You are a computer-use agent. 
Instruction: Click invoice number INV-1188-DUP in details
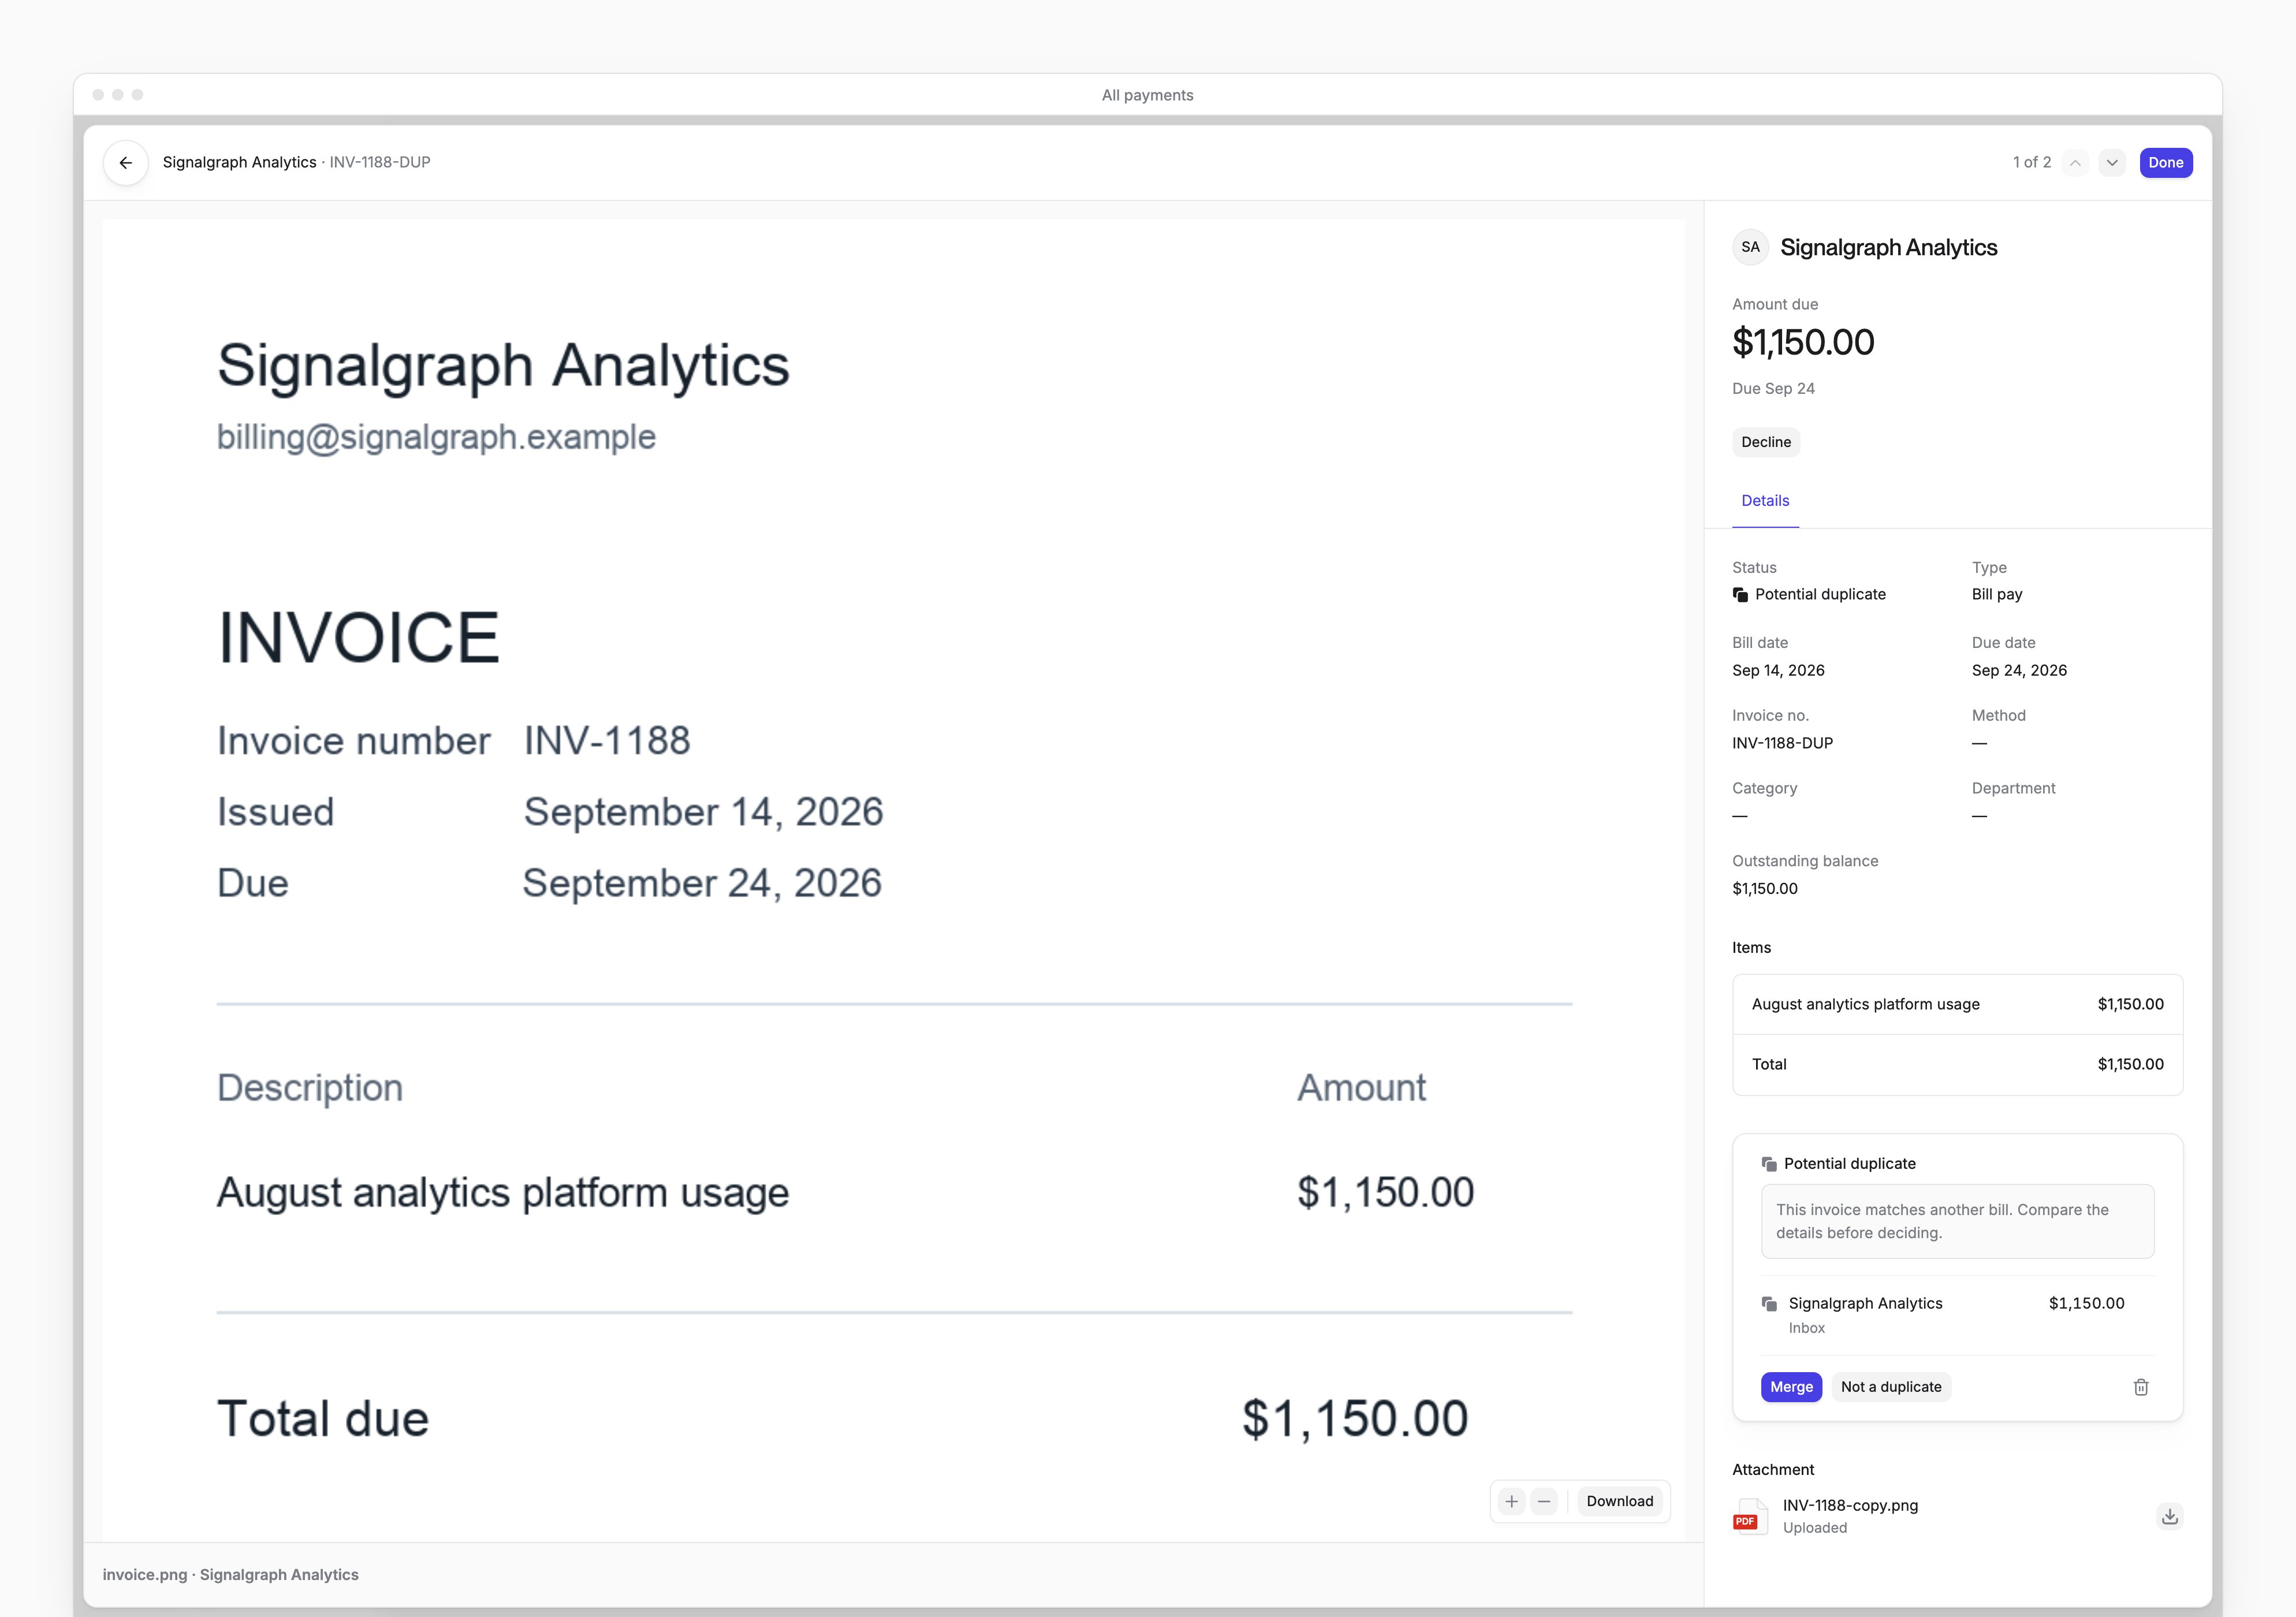tap(1782, 743)
